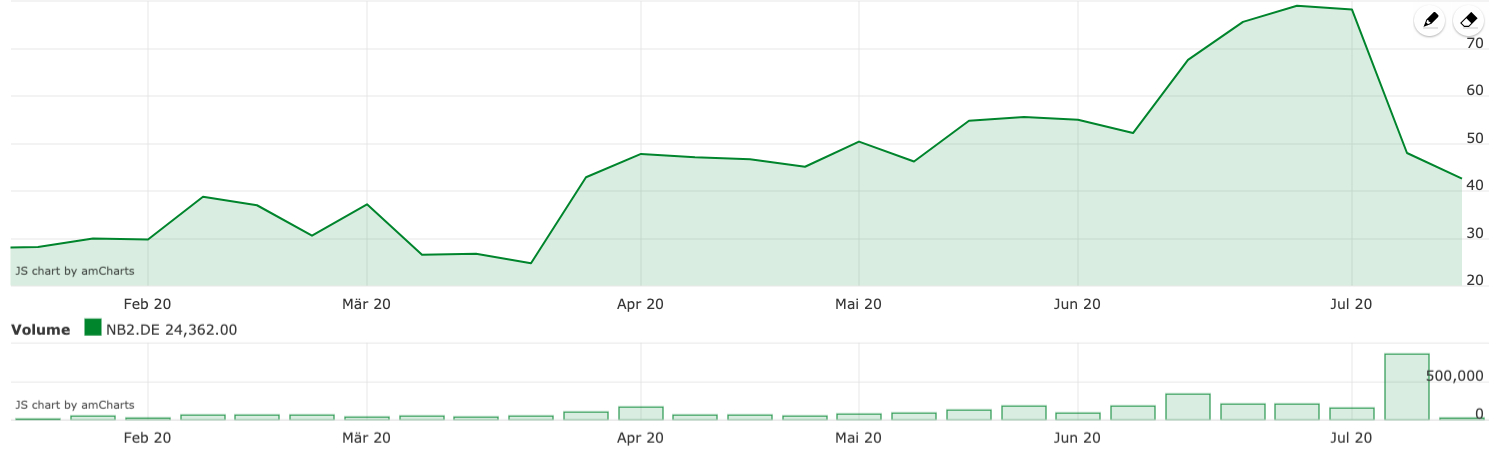Click 'Mai 20' on the volume chart axis

click(858, 438)
